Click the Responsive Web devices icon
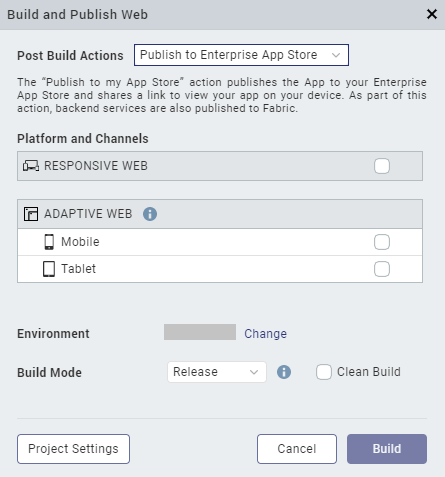Image resolution: width=445 pixels, height=477 pixels. pyautogui.click(x=31, y=166)
